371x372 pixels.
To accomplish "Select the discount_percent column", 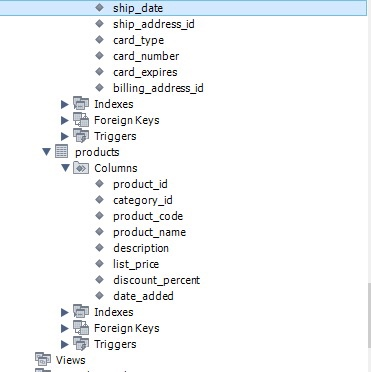I will 156,280.
